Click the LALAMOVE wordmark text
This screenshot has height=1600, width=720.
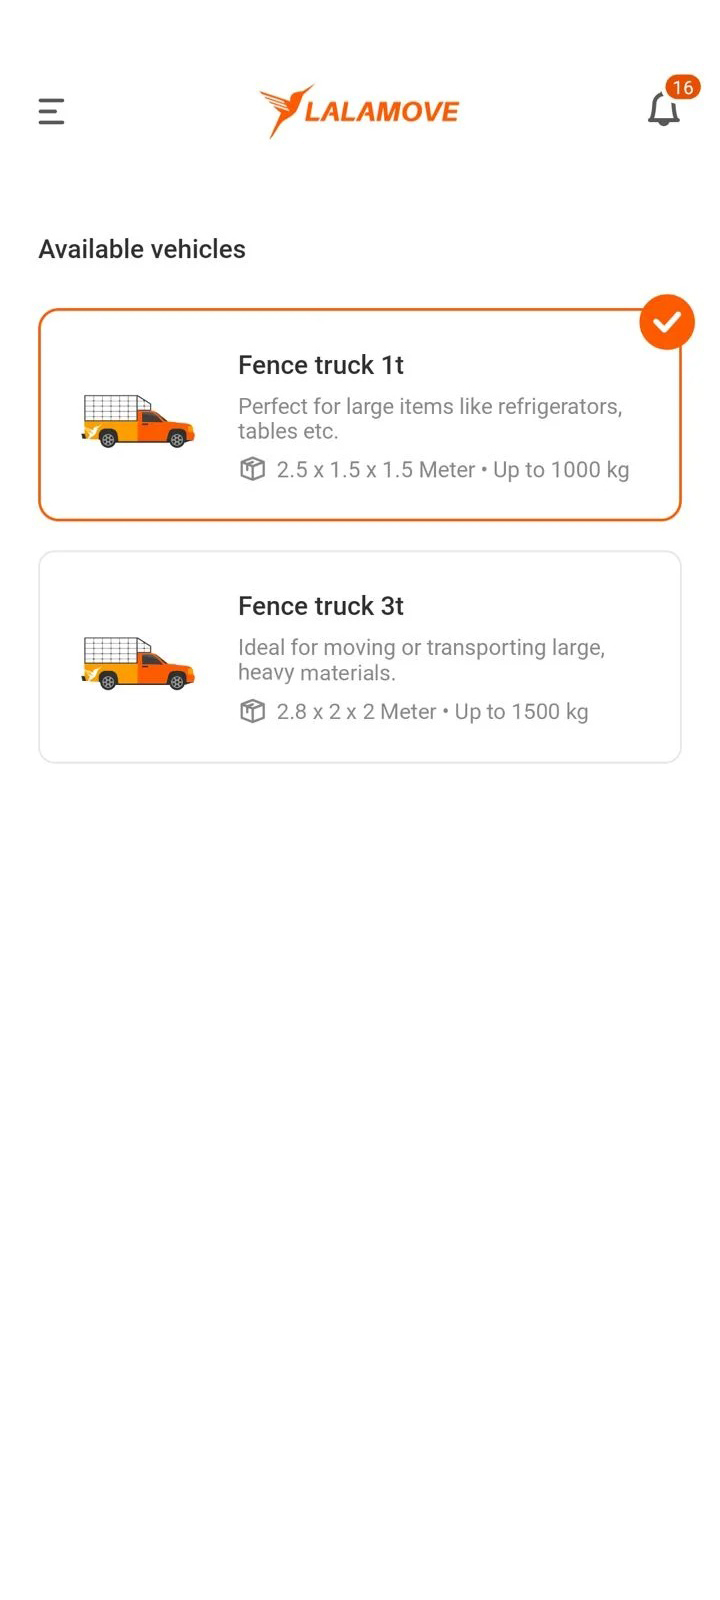(x=381, y=111)
